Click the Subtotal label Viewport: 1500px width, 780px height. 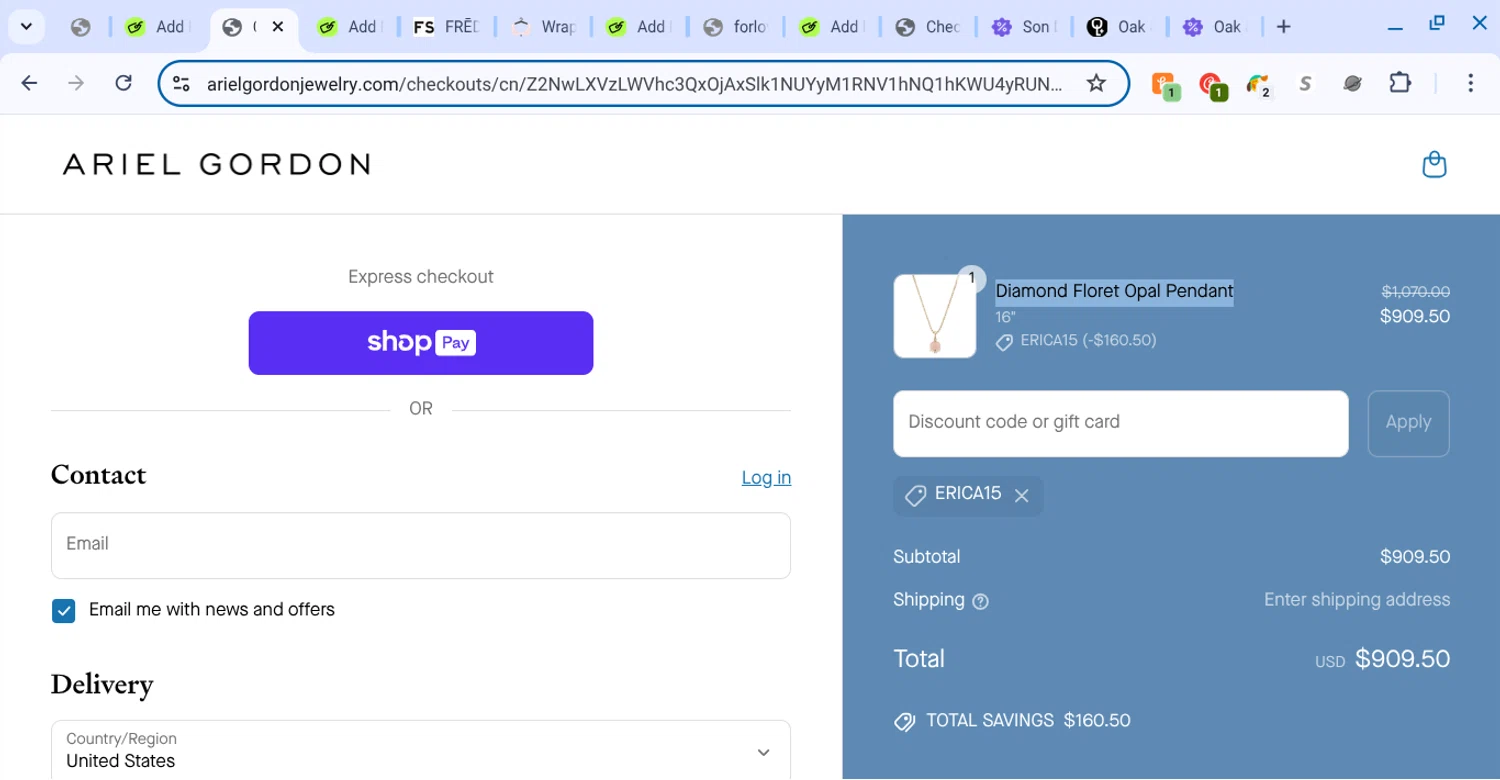click(x=926, y=557)
